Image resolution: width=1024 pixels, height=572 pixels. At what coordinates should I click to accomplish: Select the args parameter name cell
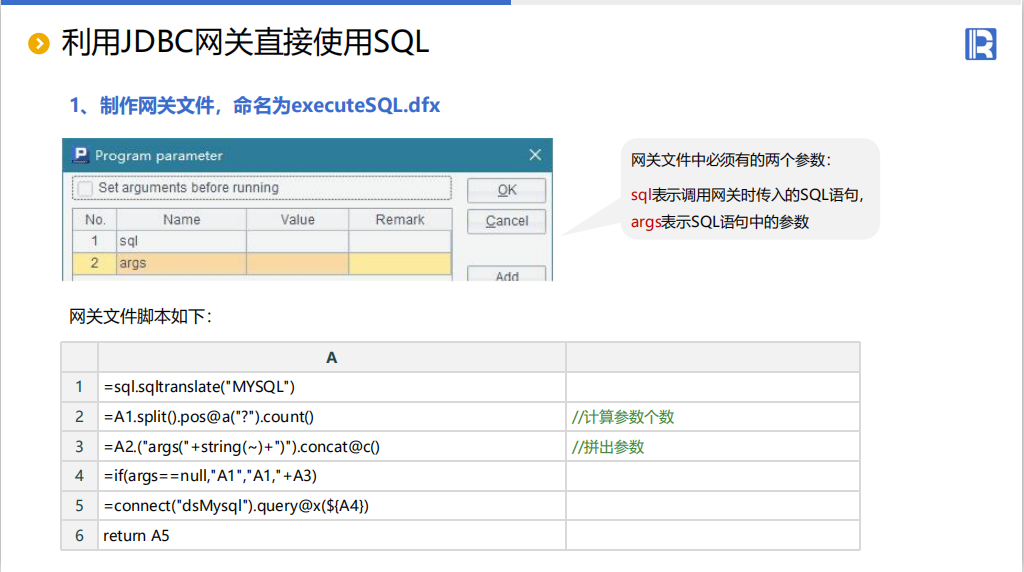point(181,263)
